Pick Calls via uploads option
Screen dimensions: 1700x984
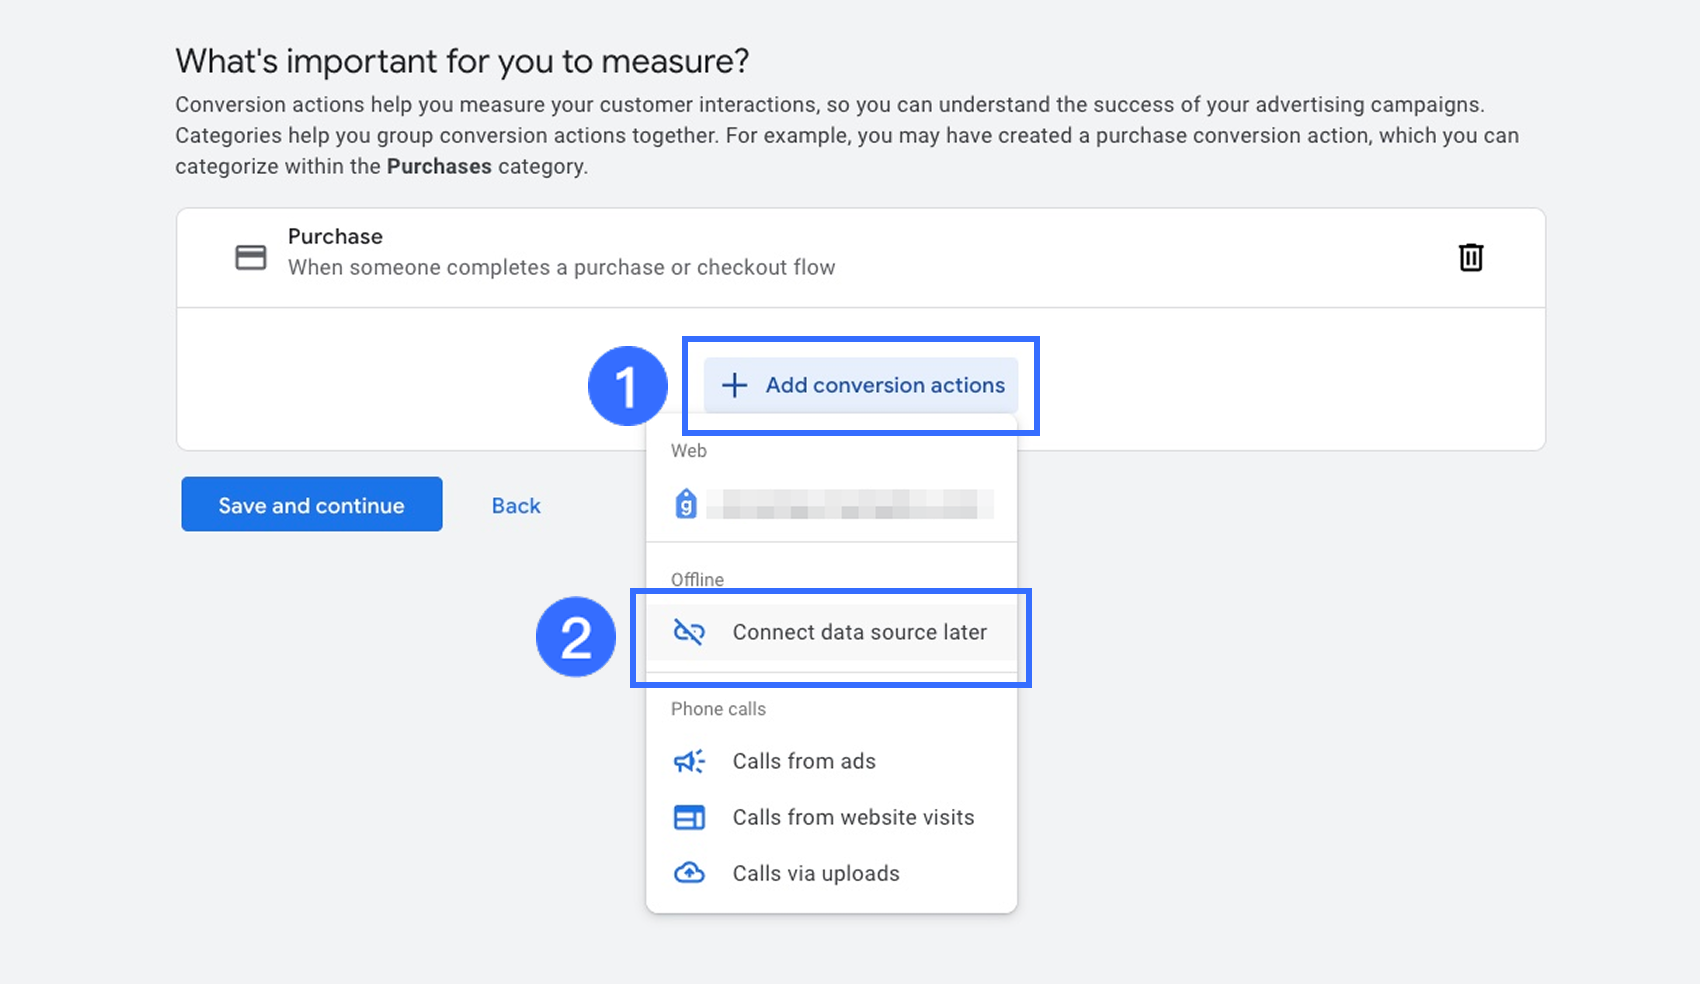(816, 873)
